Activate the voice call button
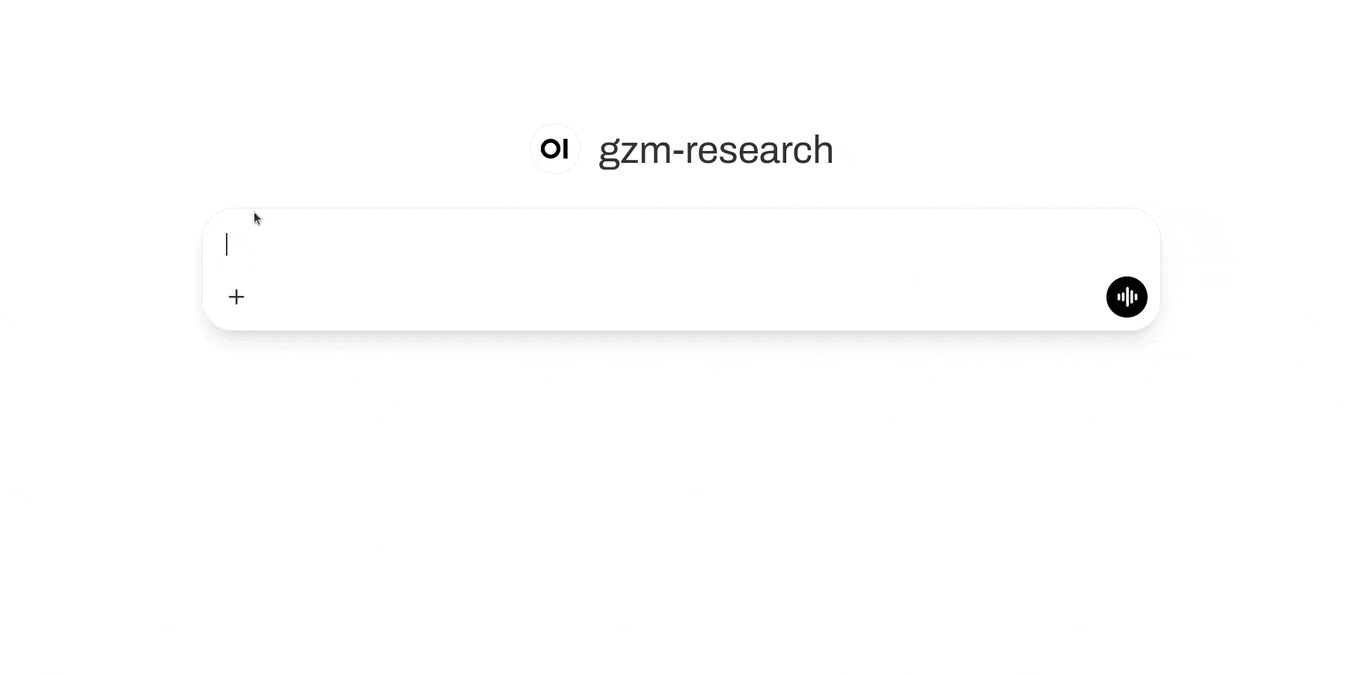The width and height of the screenshot is (1366, 674). tap(1126, 297)
